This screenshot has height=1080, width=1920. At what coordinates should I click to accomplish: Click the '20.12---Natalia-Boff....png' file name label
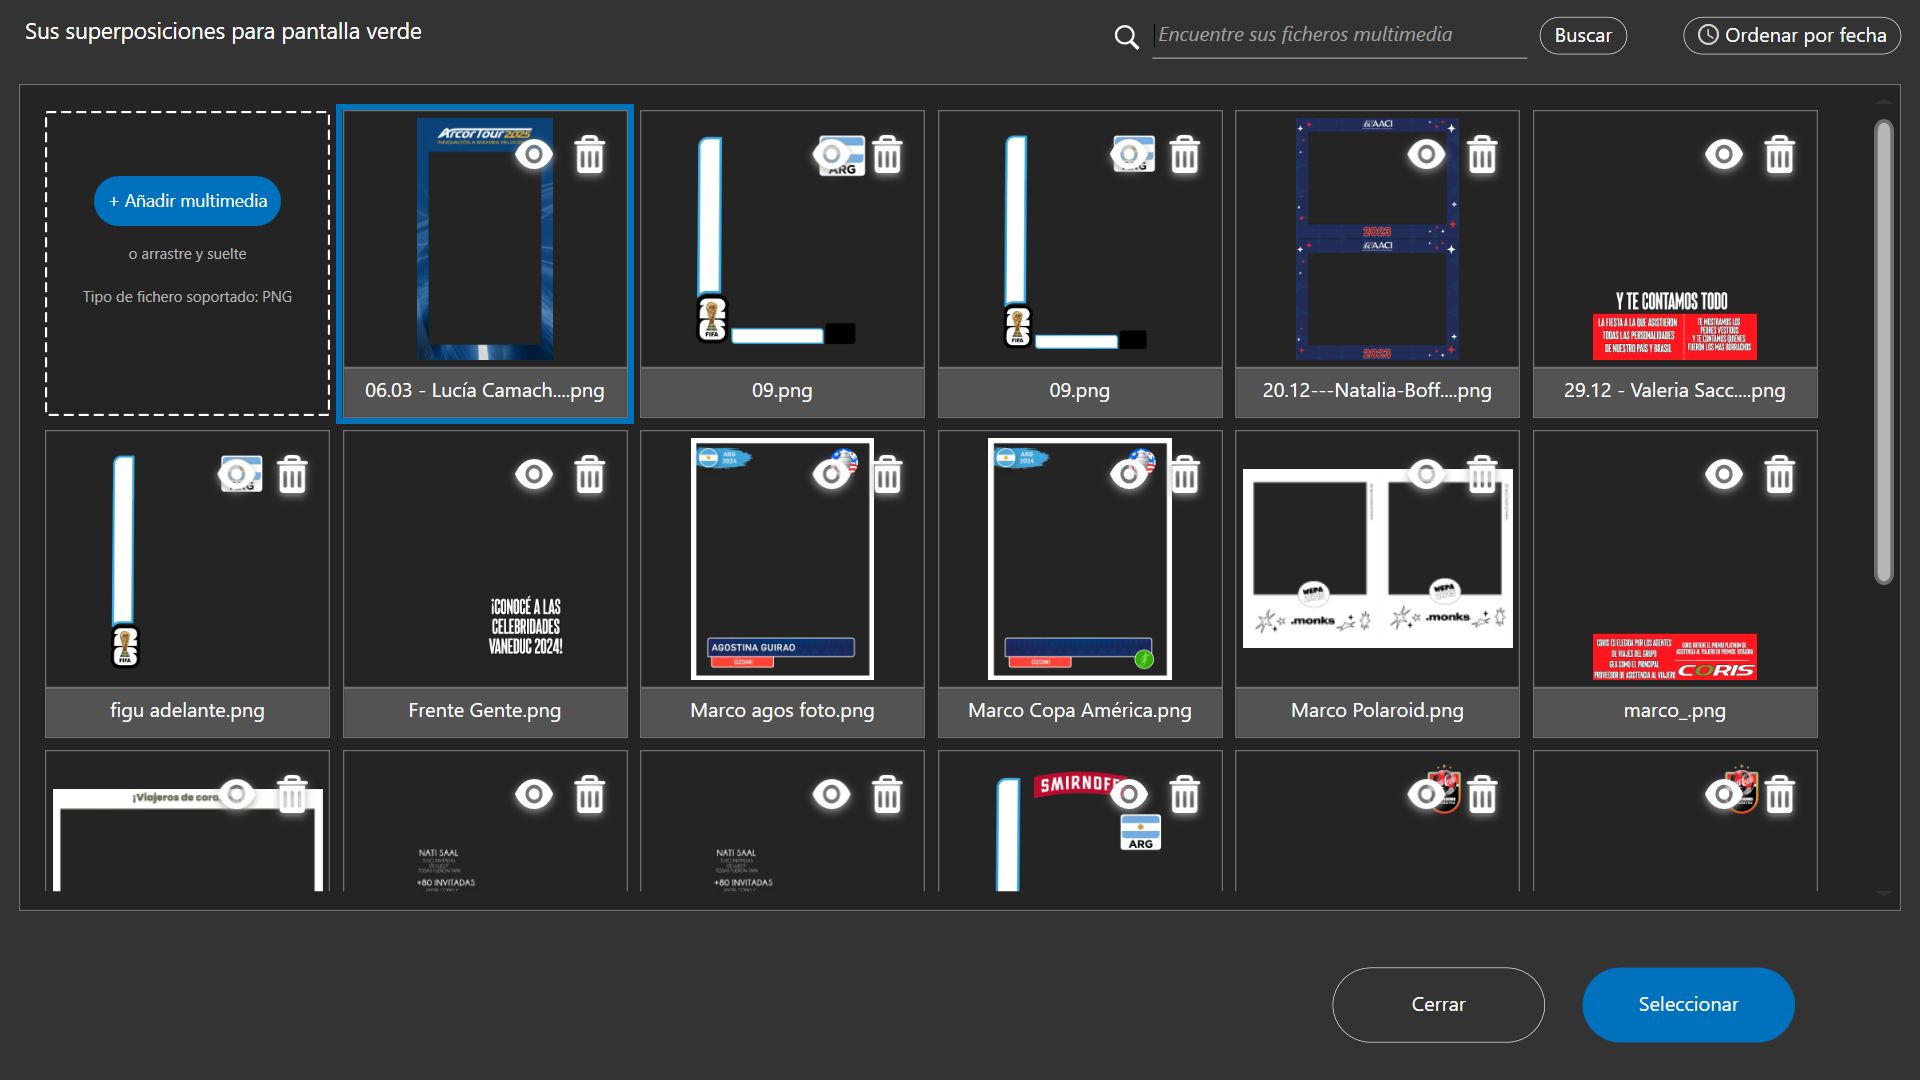[1377, 391]
